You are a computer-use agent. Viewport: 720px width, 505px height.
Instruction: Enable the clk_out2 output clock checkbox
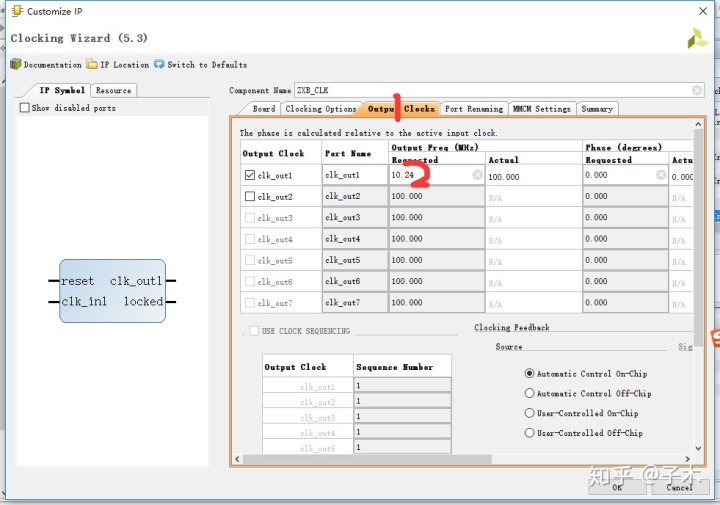(250, 196)
